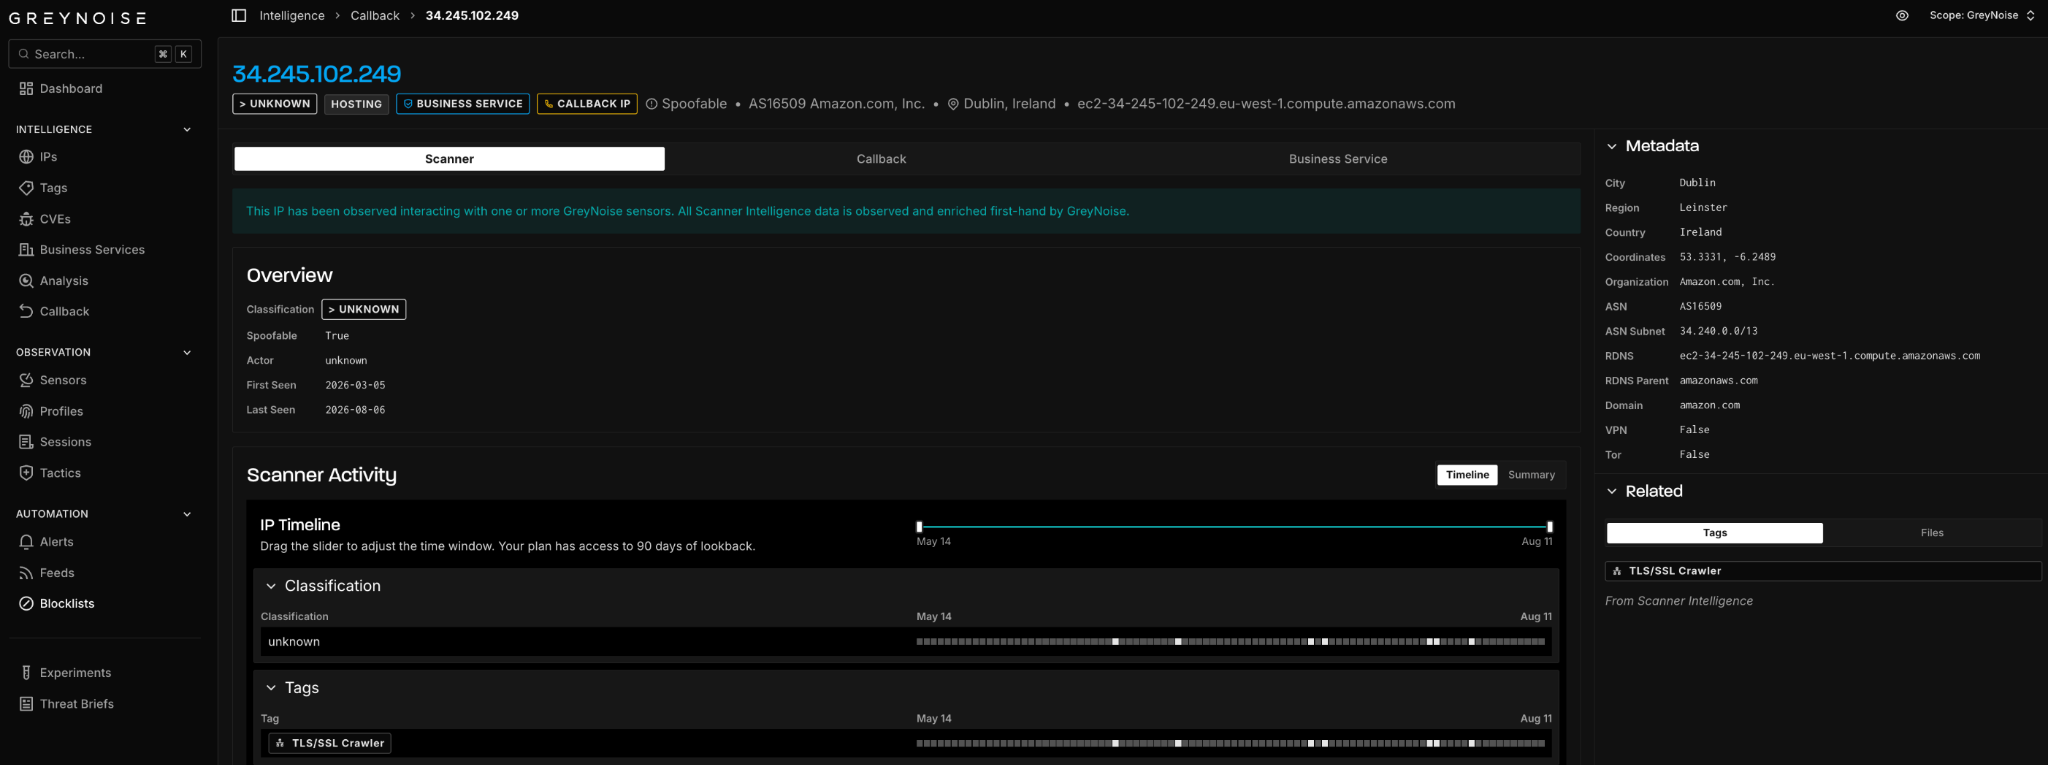
Task: Click the GreyNoise logo
Action: coord(78,18)
